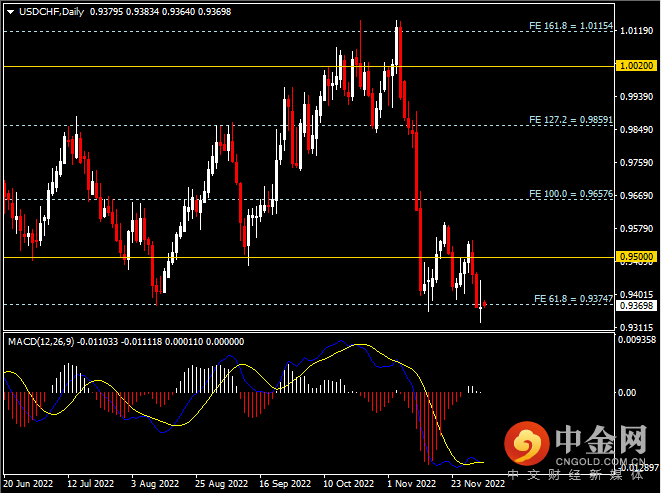Click the 3 Aug 2022 date label
Image resolution: width=661 pixels, height=493 pixels.
[155, 484]
